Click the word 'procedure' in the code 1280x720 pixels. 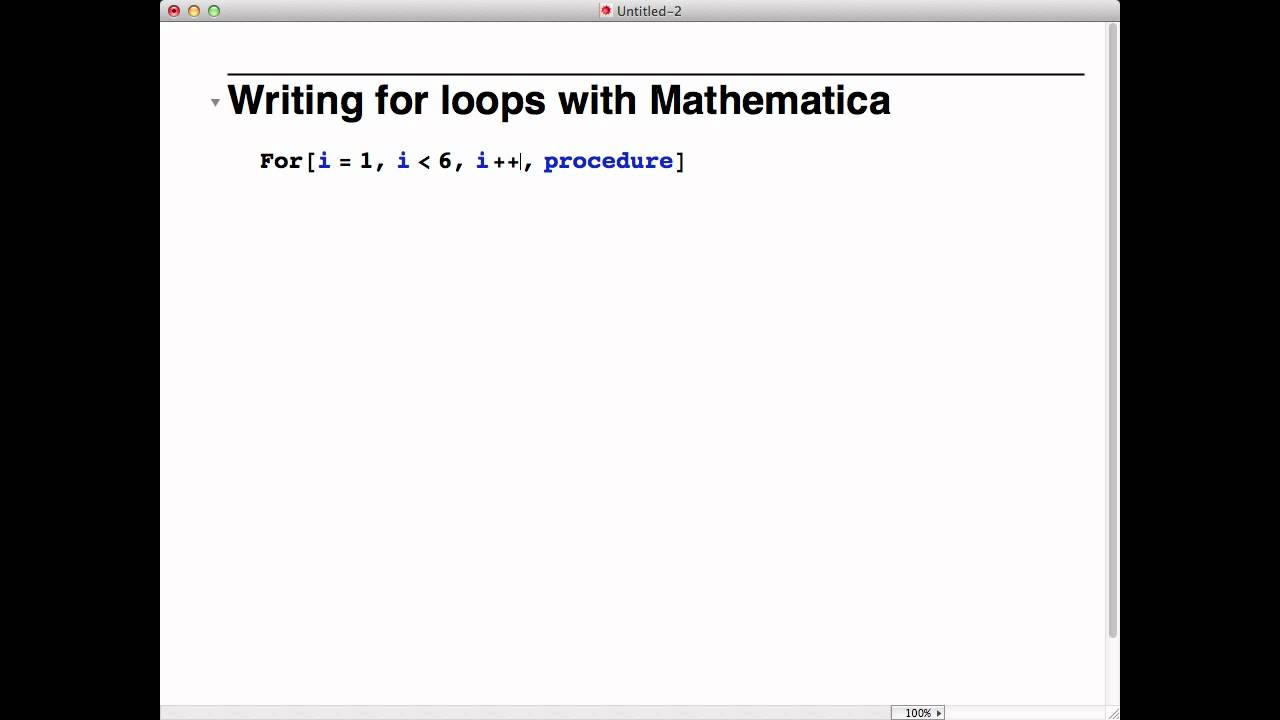[608, 161]
